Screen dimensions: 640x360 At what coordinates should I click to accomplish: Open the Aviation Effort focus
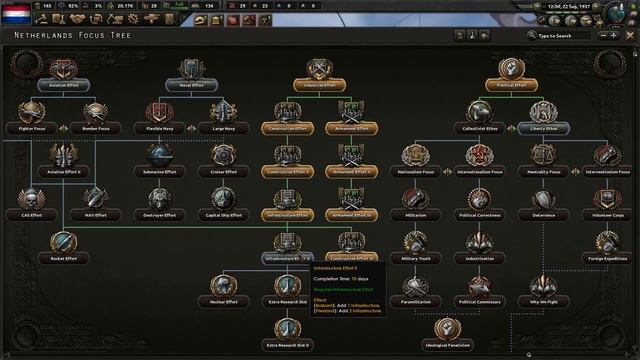coord(63,75)
